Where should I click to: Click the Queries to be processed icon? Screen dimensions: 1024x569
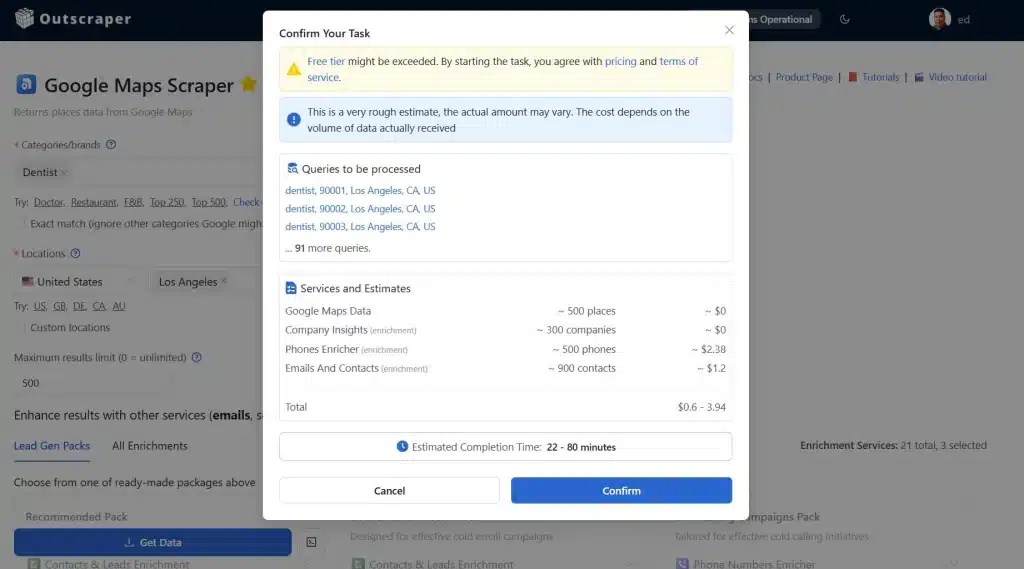click(x=292, y=169)
